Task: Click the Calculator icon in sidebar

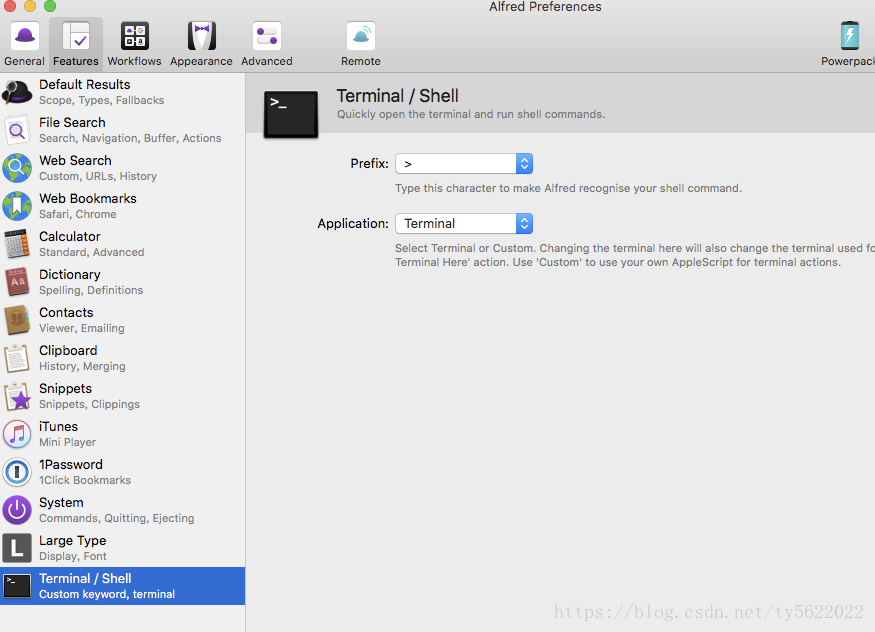Action: pos(17,244)
